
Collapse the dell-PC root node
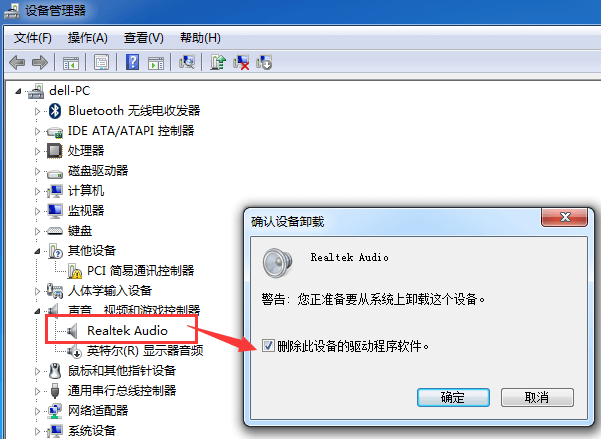click(x=18, y=91)
